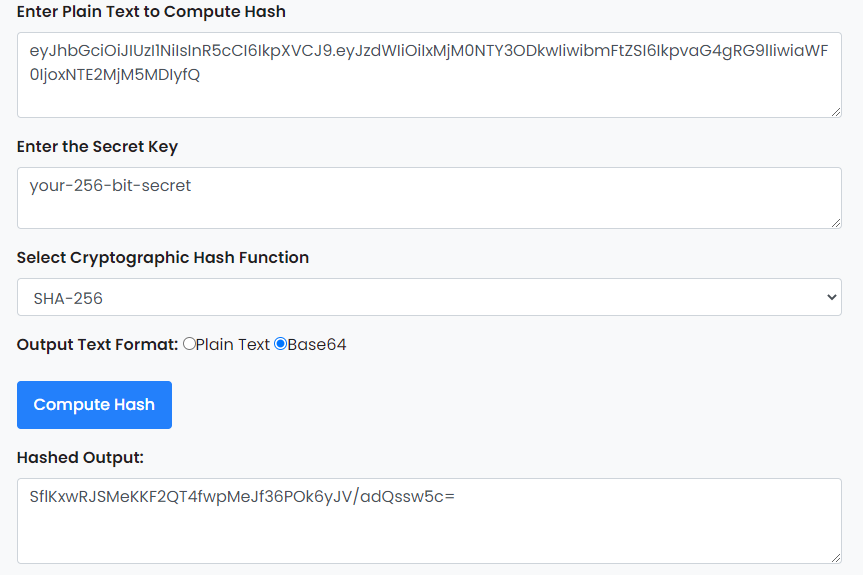The height and width of the screenshot is (575, 863).
Task: Click the 'Enter Plain Text to Compute Hash' label
Action: coord(151,12)
